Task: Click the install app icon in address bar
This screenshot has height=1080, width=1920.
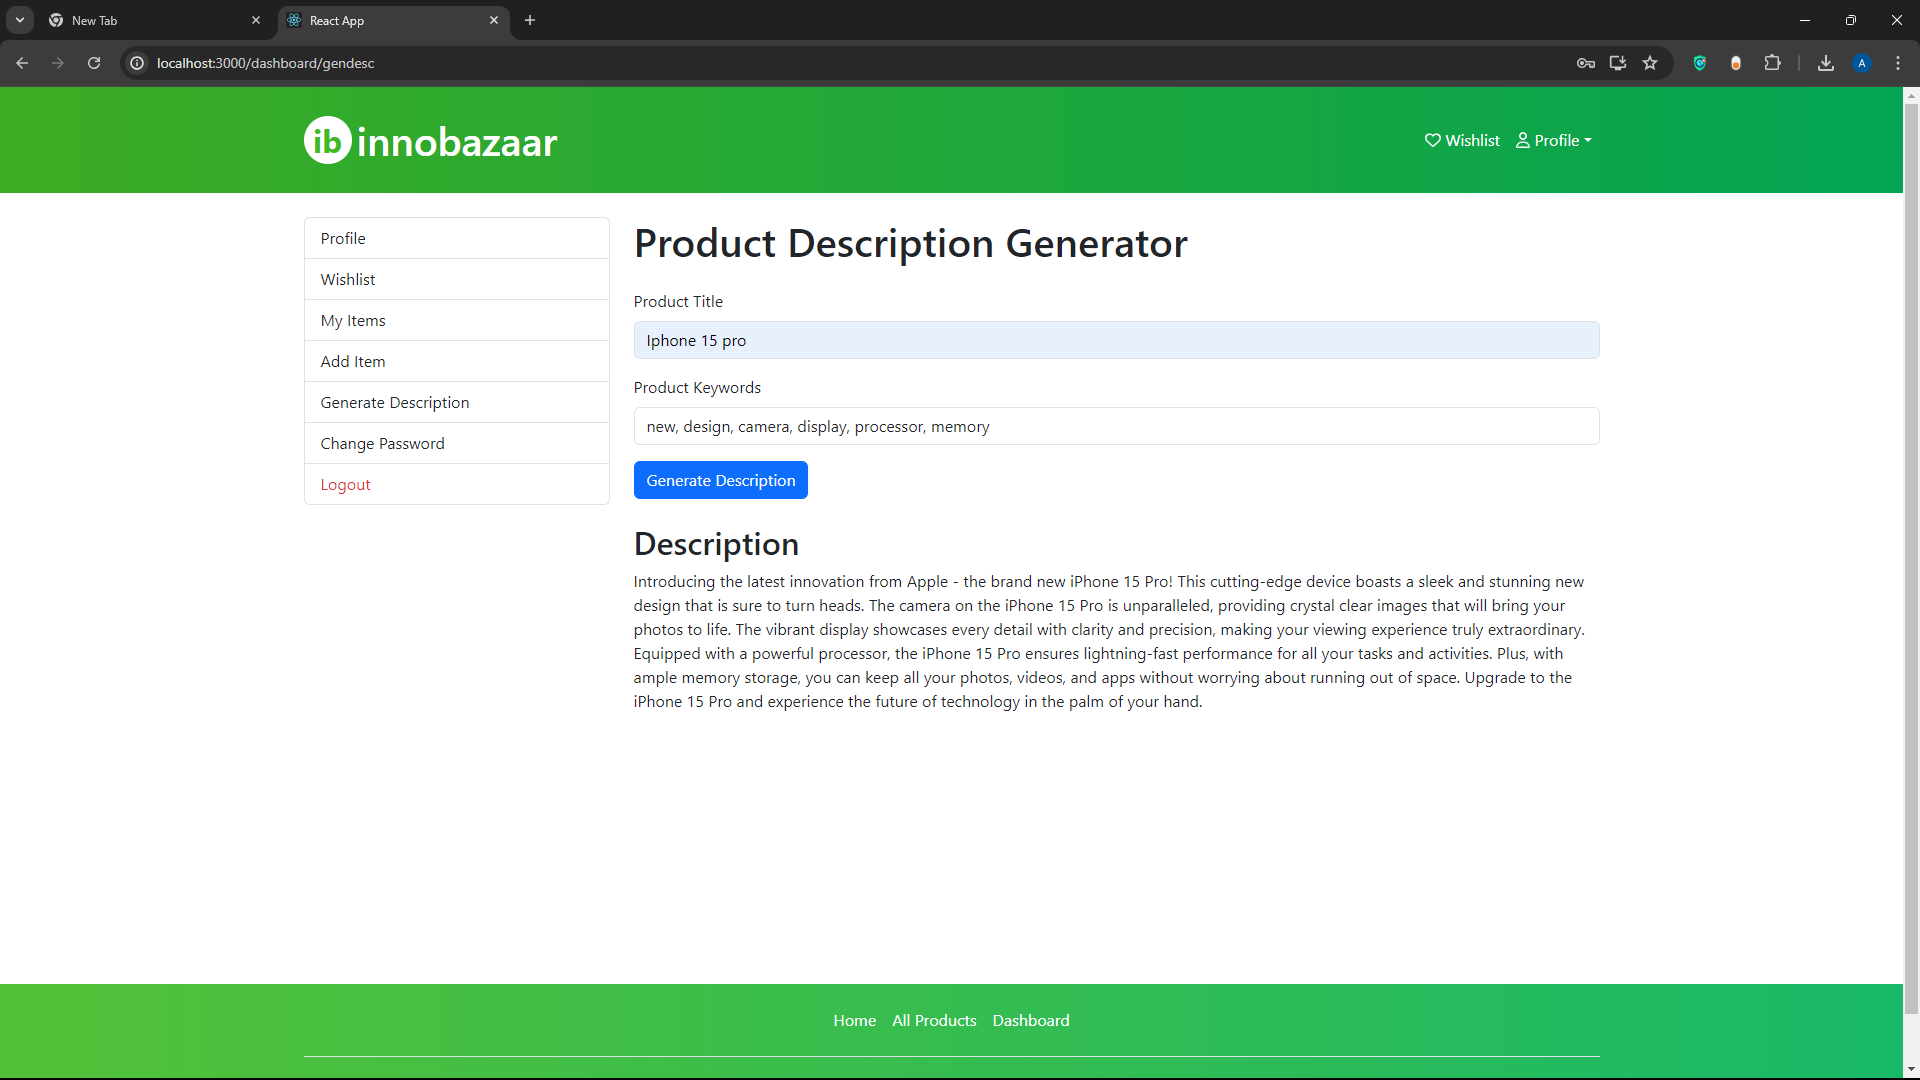Action: pos(1617,63)
